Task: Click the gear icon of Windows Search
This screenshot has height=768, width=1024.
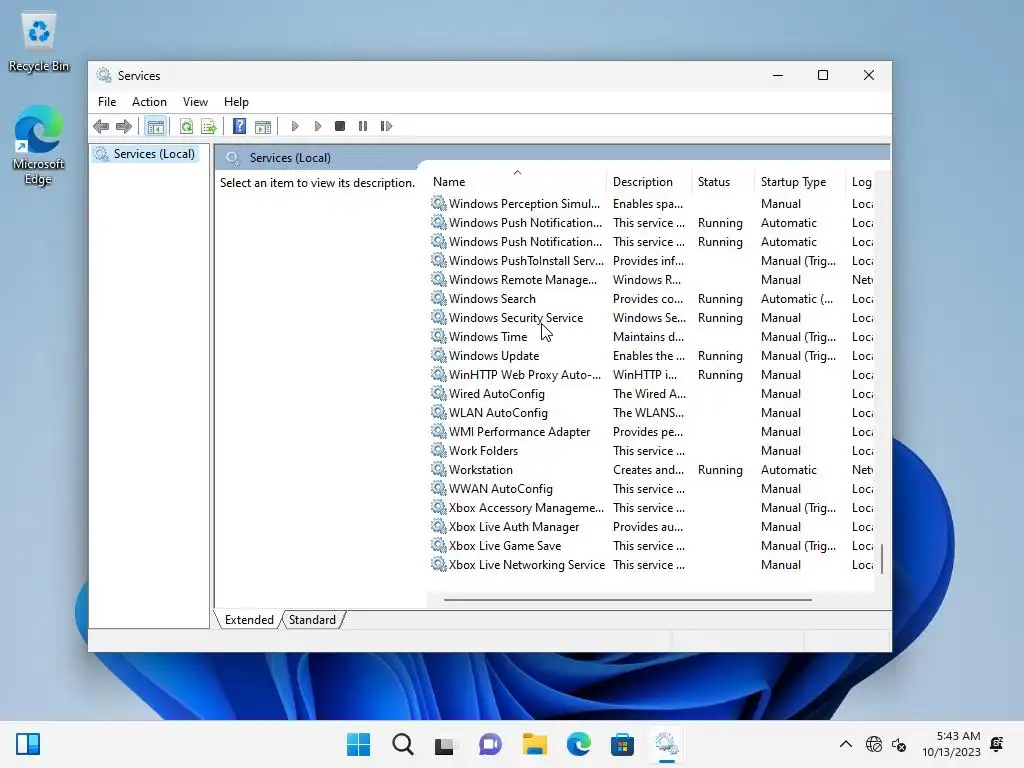Action: click(439, 298)
